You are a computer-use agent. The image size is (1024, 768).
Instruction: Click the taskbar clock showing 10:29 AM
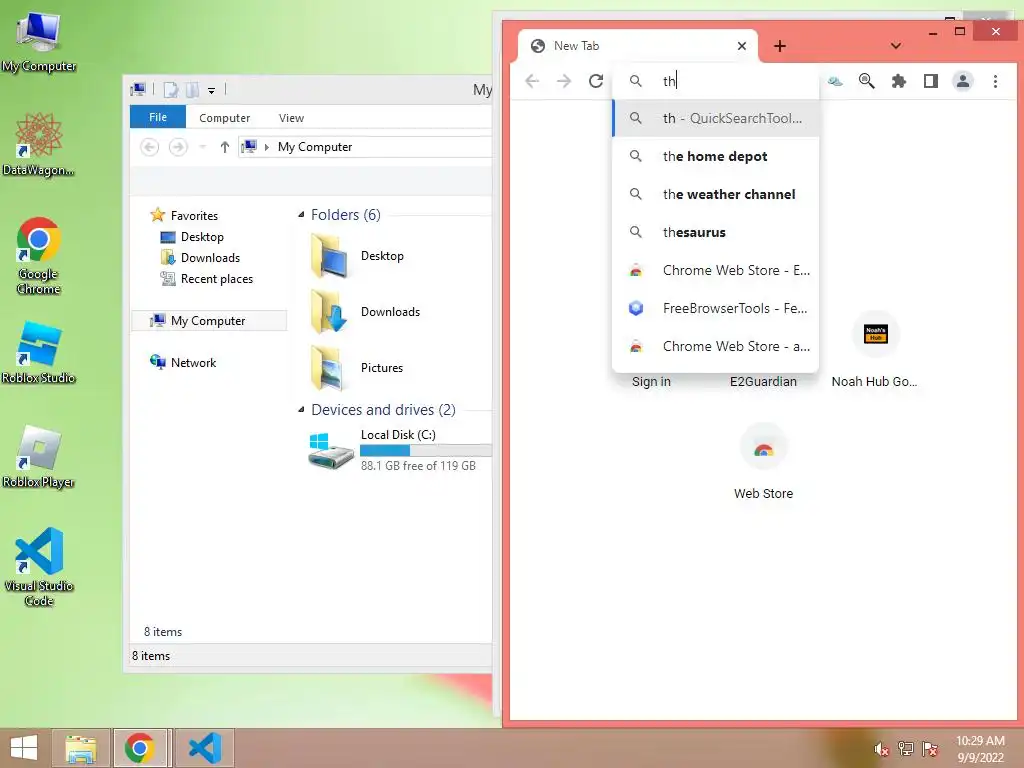pos(980,749)
